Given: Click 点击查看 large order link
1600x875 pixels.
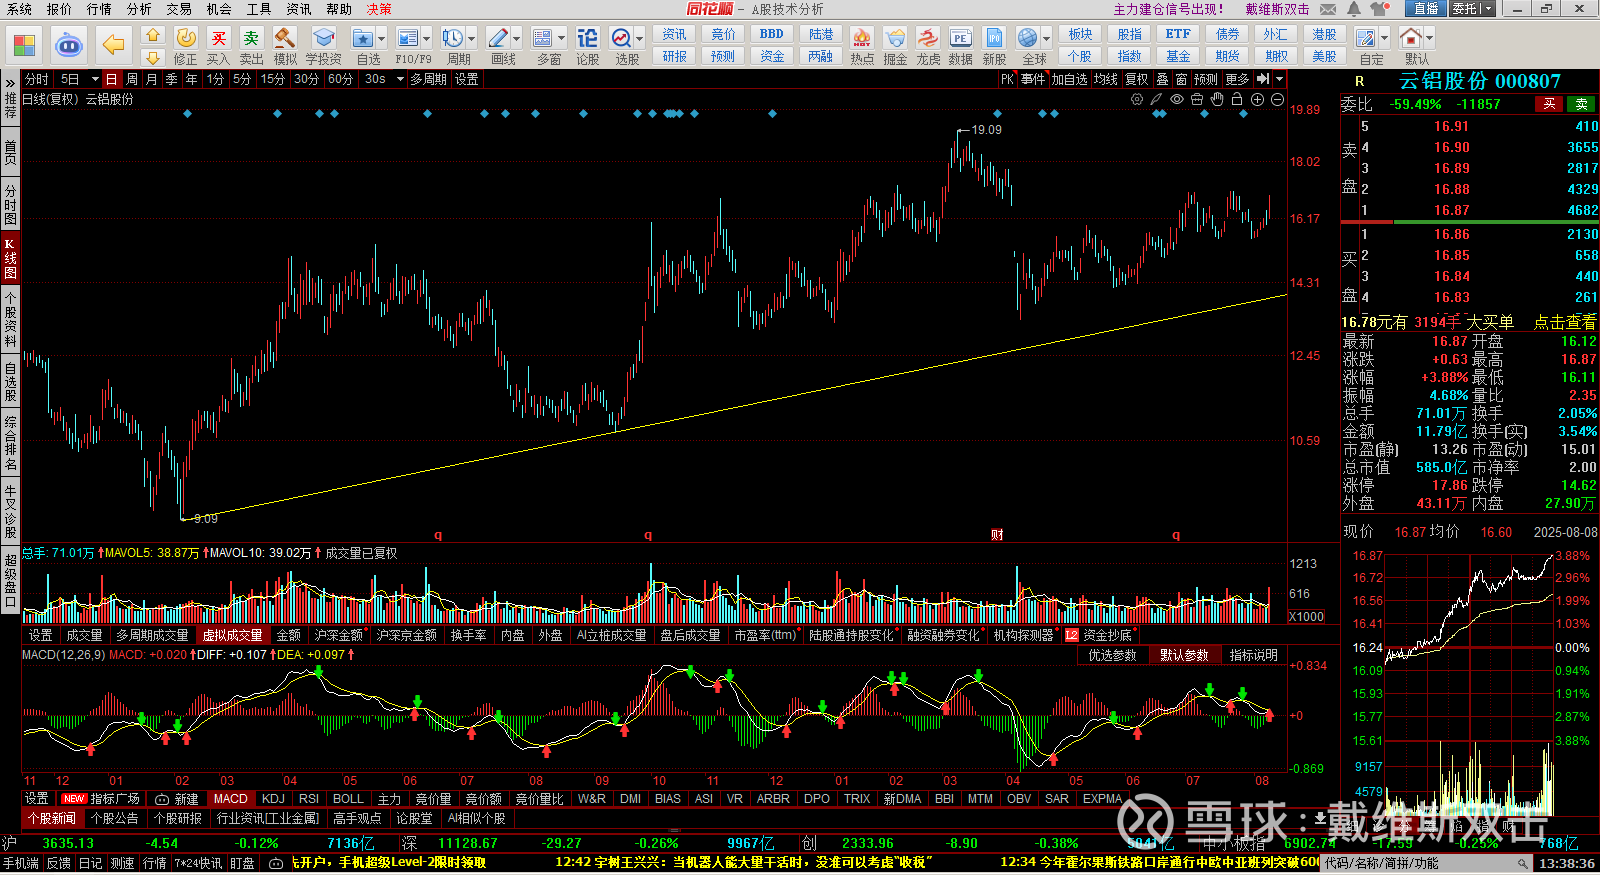Looking at the screenshot, I should pyautogui.click(x=1565, y=322).
